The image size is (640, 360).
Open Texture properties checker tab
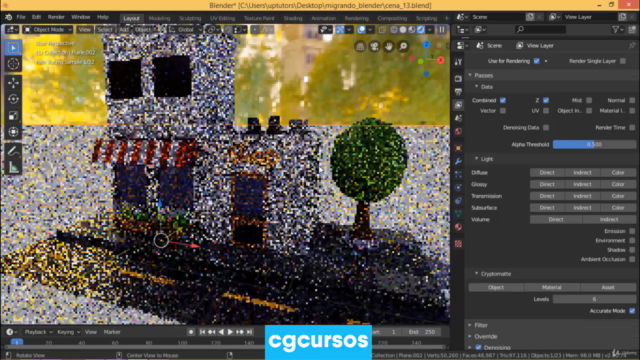click(458, 244)
